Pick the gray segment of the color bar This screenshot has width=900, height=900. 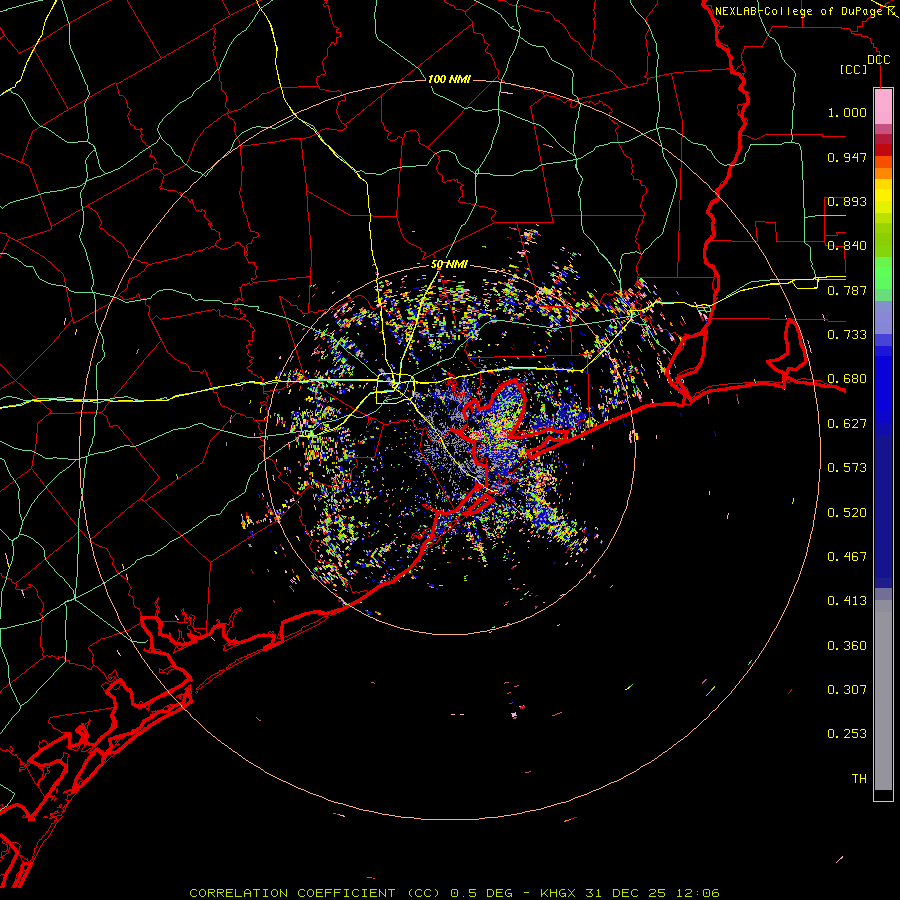click(x=883, y=695)
